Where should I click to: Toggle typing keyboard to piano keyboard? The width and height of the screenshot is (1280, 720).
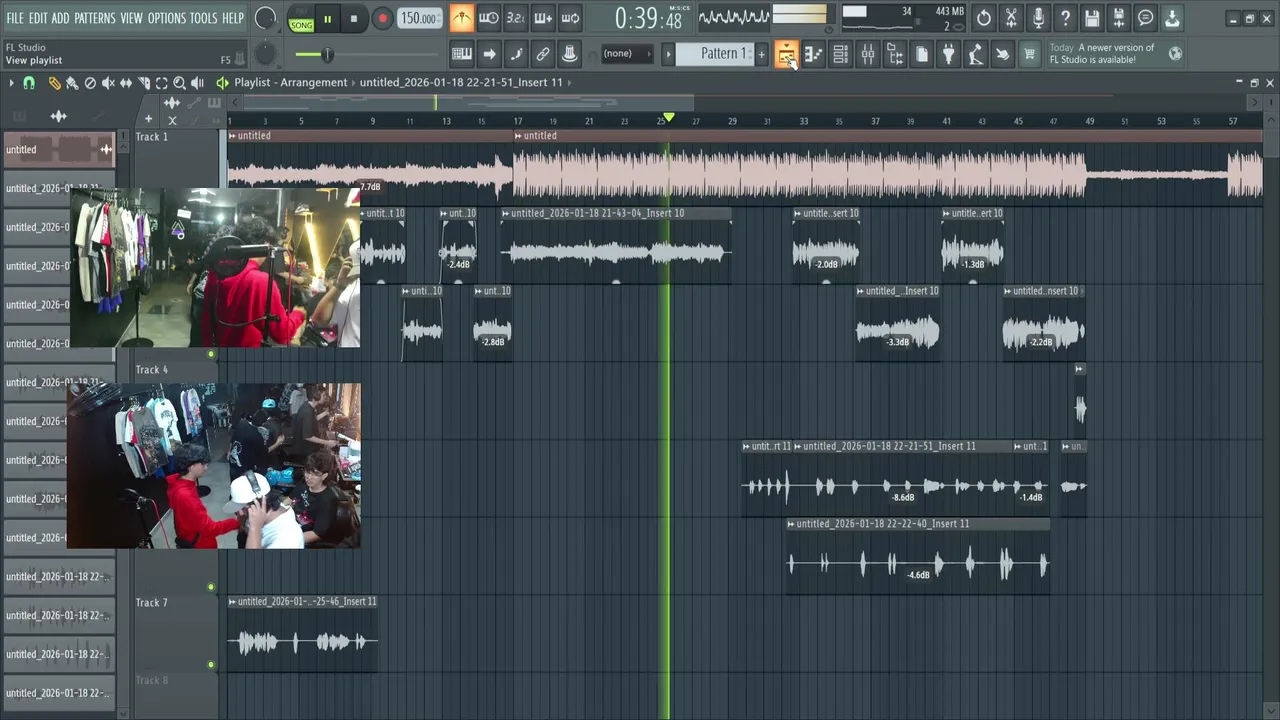pyautogui.click(x=462, y=54)
